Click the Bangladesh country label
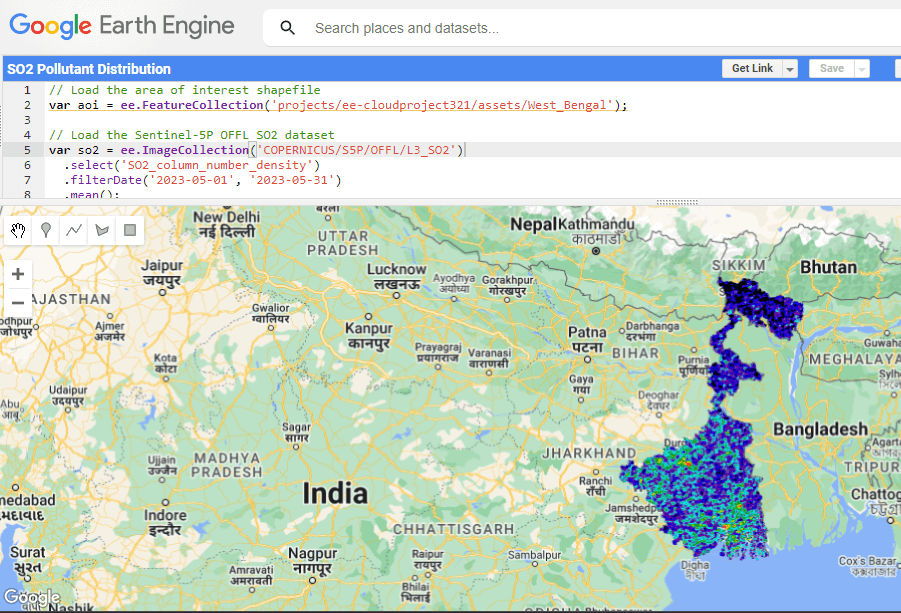Viewport: 901px width, 613px height. tap(820, 429)
